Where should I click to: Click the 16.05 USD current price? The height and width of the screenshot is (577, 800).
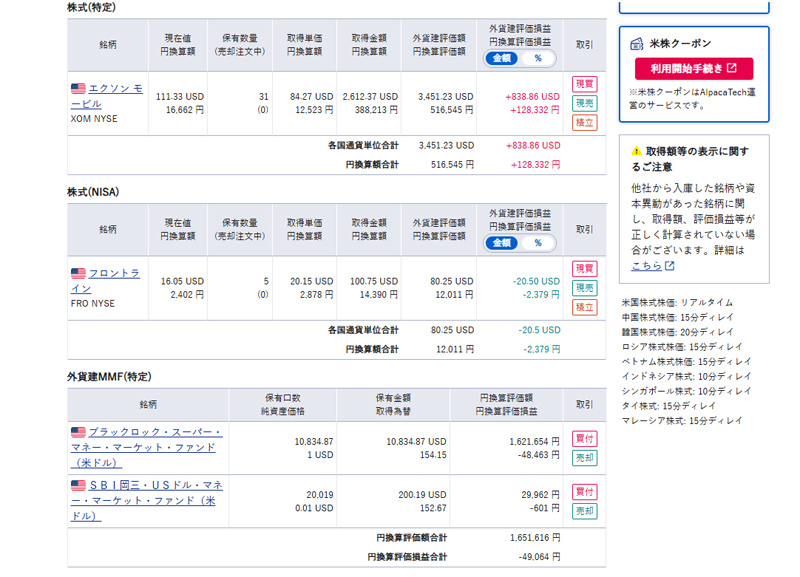point(182,281)
